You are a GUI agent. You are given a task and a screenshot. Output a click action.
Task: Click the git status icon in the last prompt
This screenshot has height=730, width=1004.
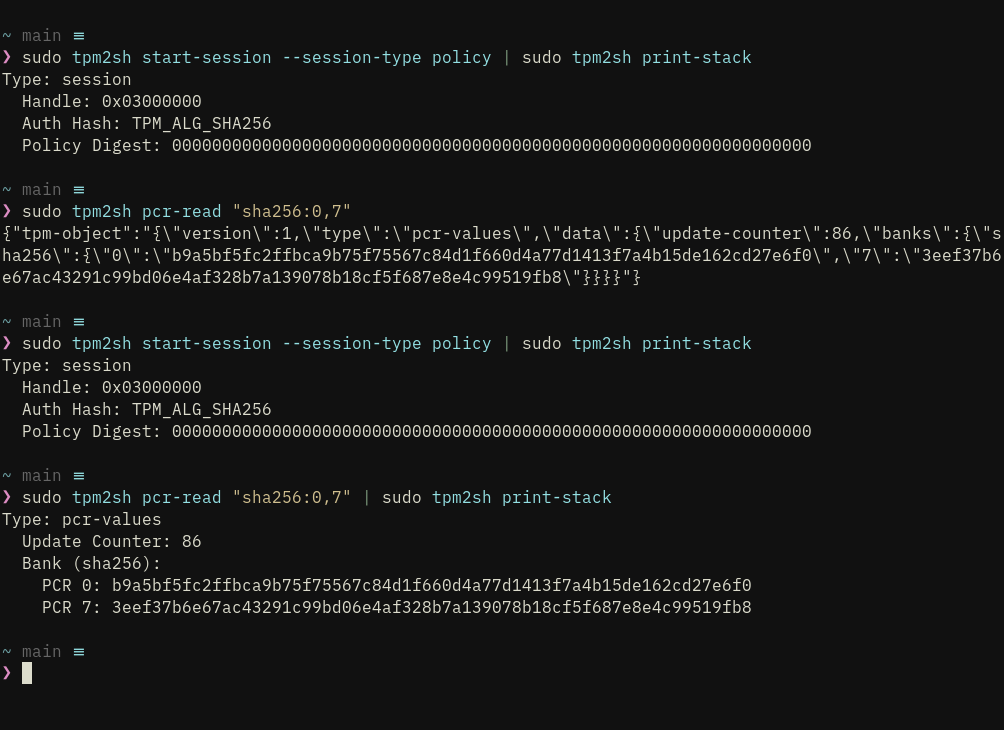point(79,652)
